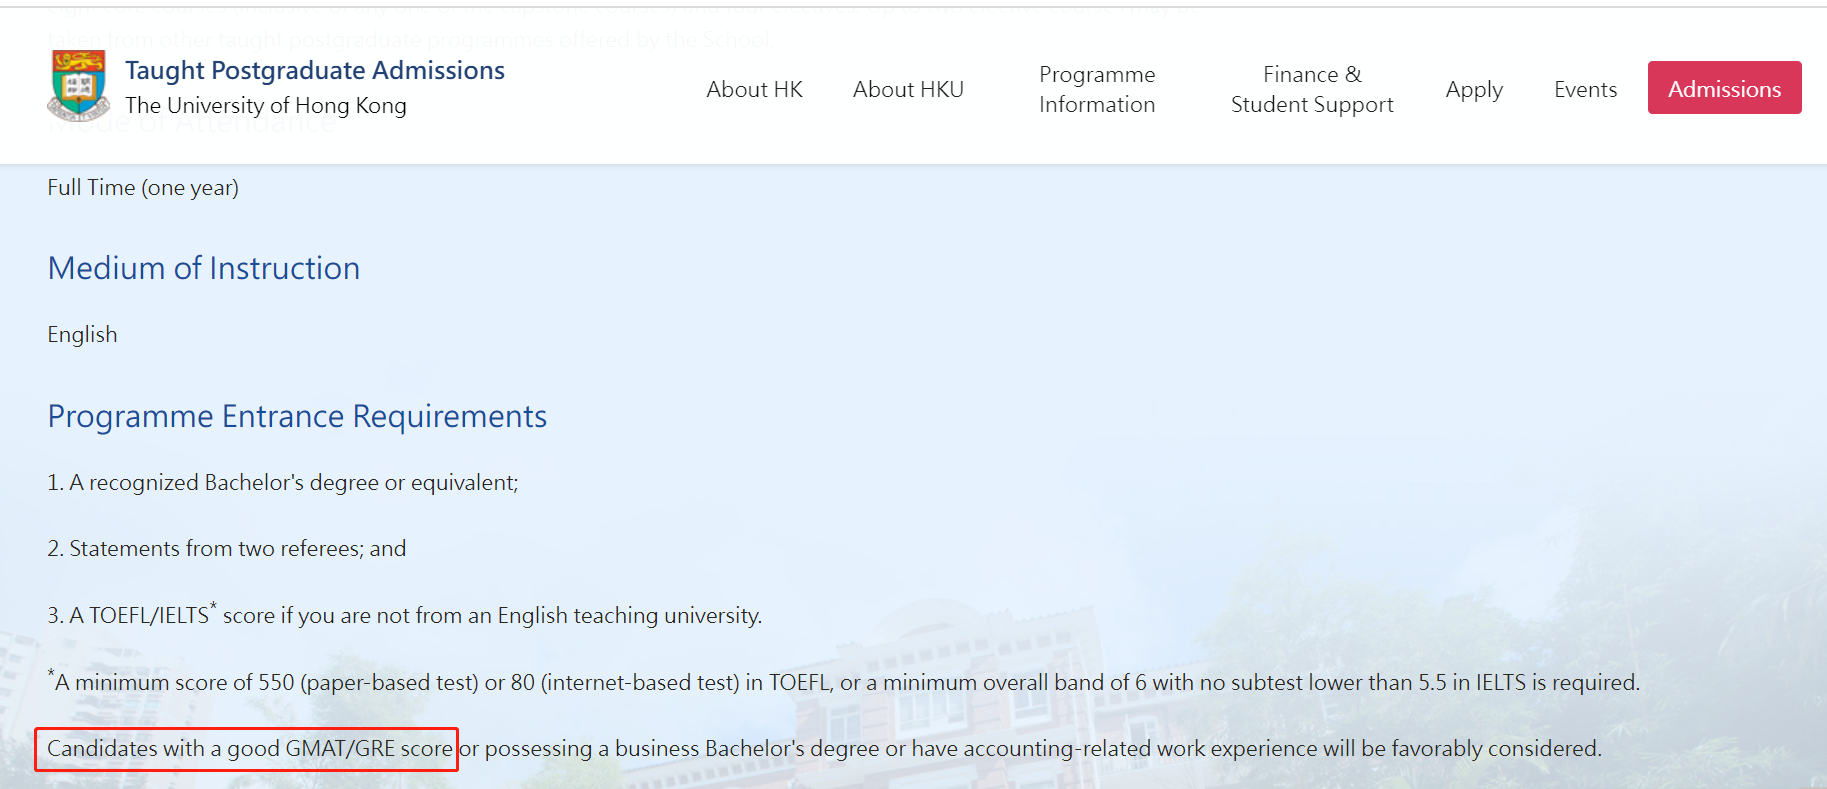Expand the Finance & Student Support menu
This screenshot has height=789, width=1827.
[1311, 90]
